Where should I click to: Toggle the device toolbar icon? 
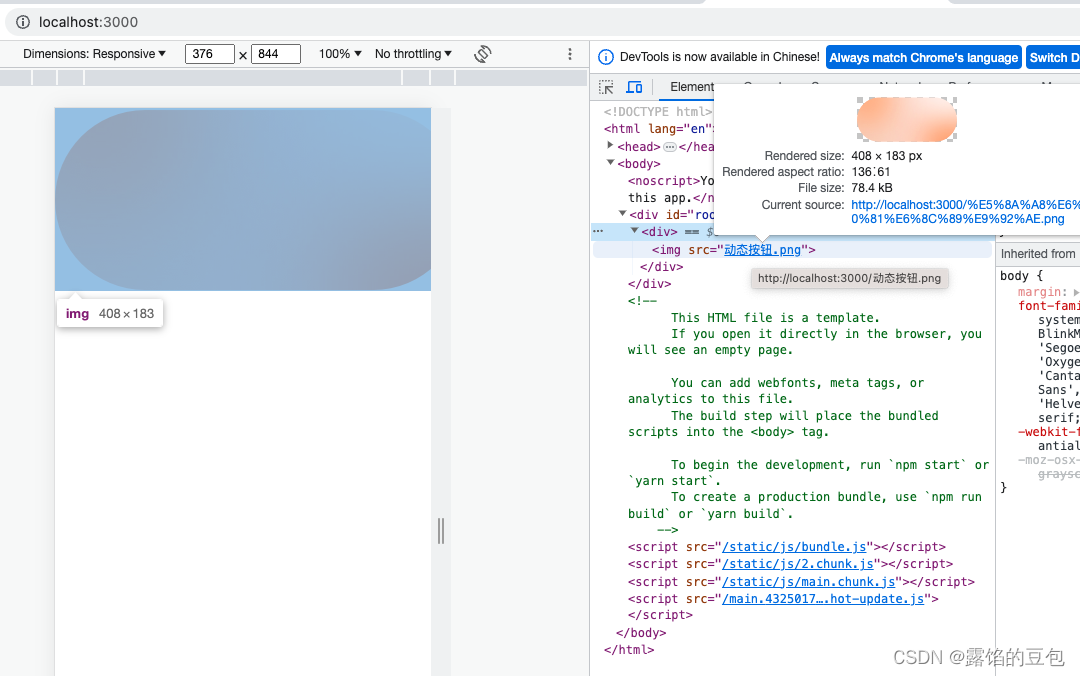pos(634,87)
